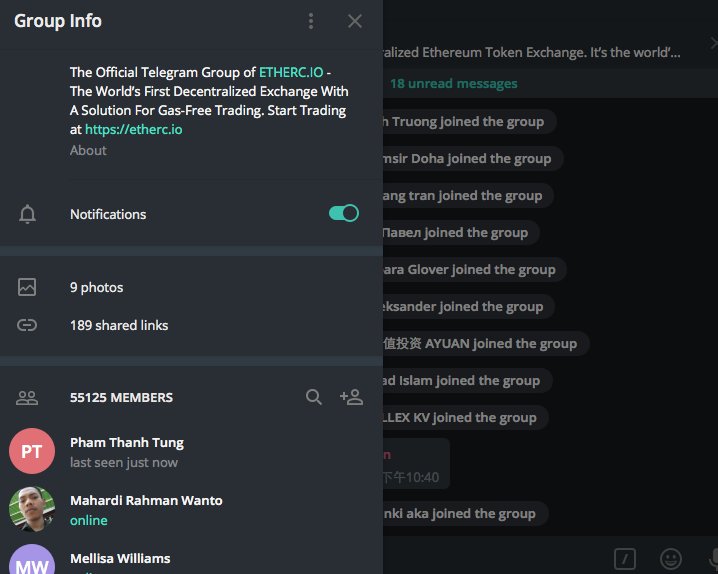Click the 18 unread messages bar
This screenshot has height=574, width=718.
(550, 83)
